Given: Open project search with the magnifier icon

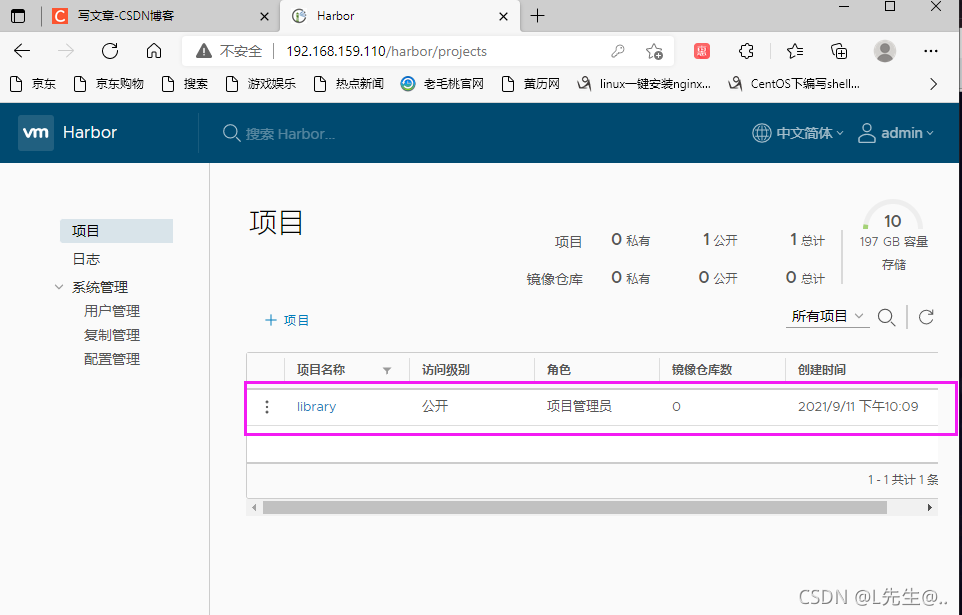Looking at the screenshot, I should pos(887,317).
